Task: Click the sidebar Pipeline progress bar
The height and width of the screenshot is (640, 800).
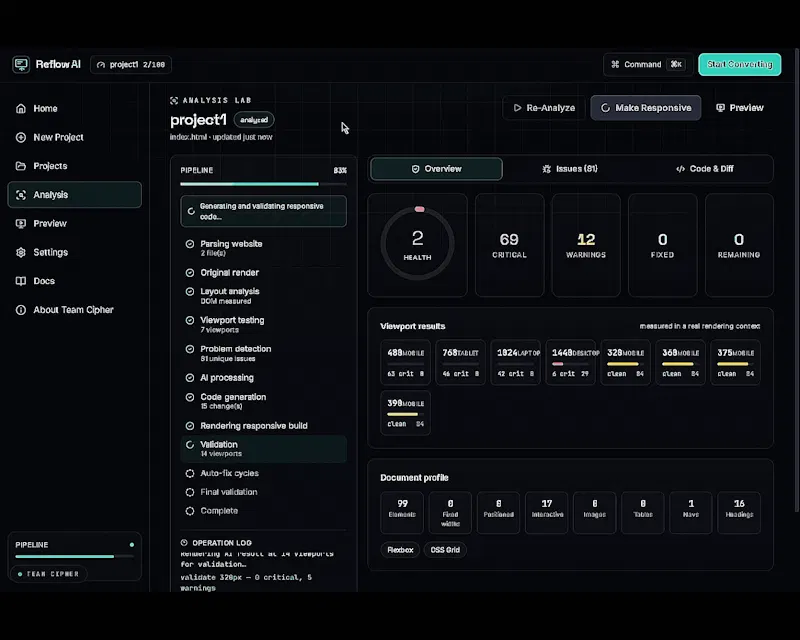Action: tap(74, 556)
